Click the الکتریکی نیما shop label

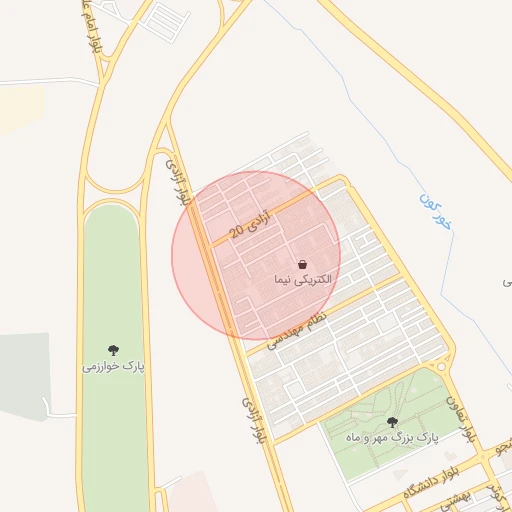[x=303, y=279]
